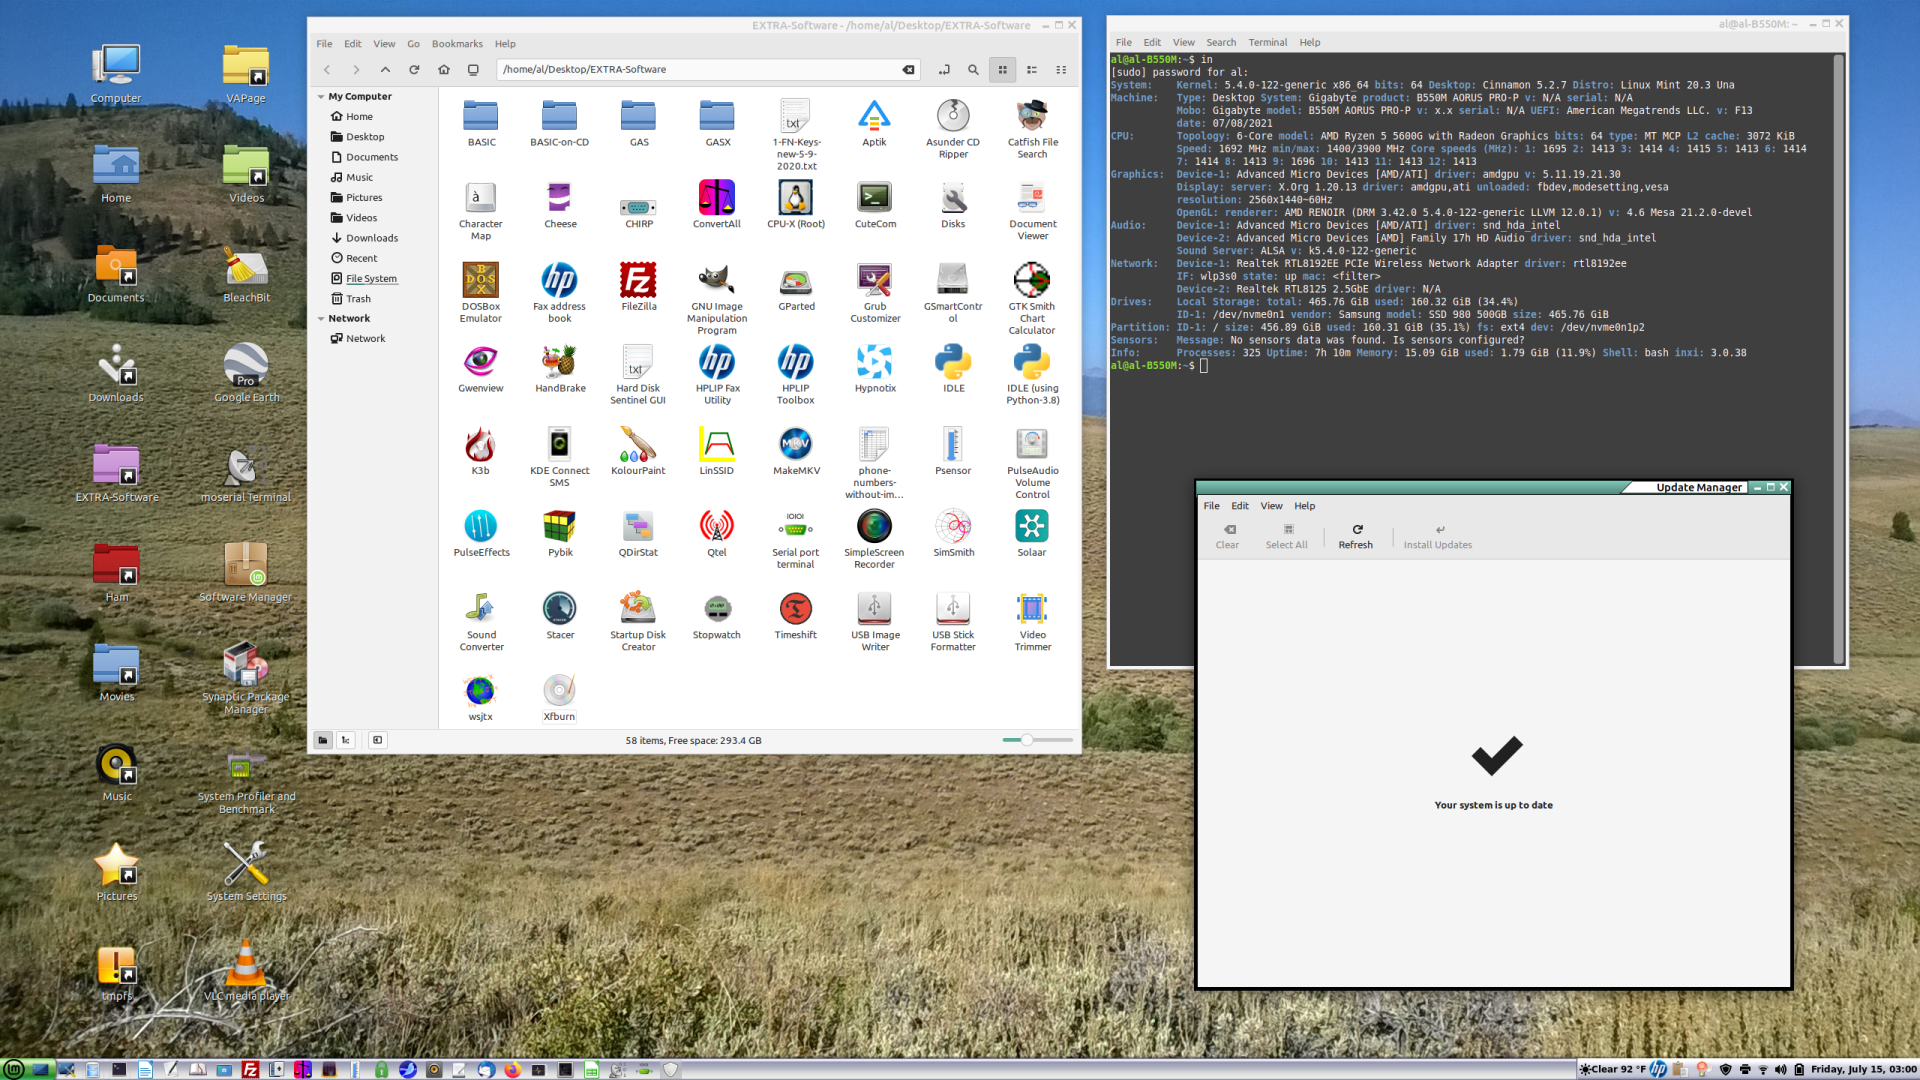
Task: Select Trash in the sidebar
Action: [358, 299]
